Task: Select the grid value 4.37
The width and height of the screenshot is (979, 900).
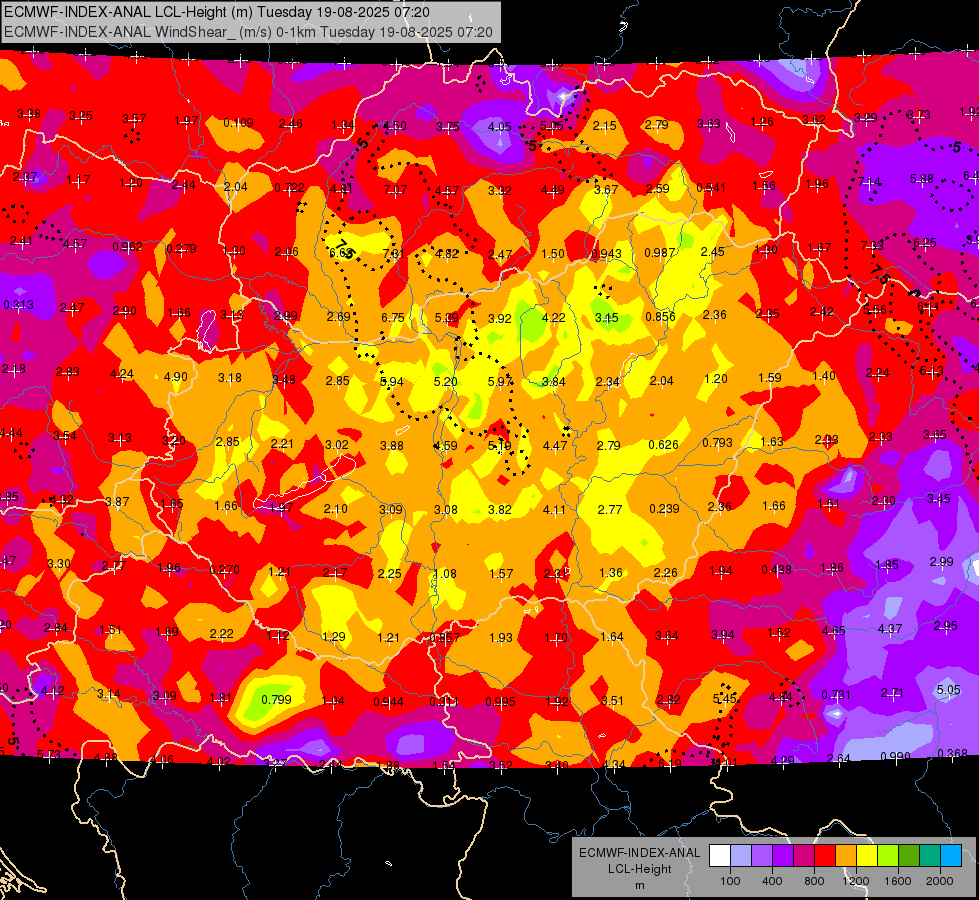Action: coord(890,629)
